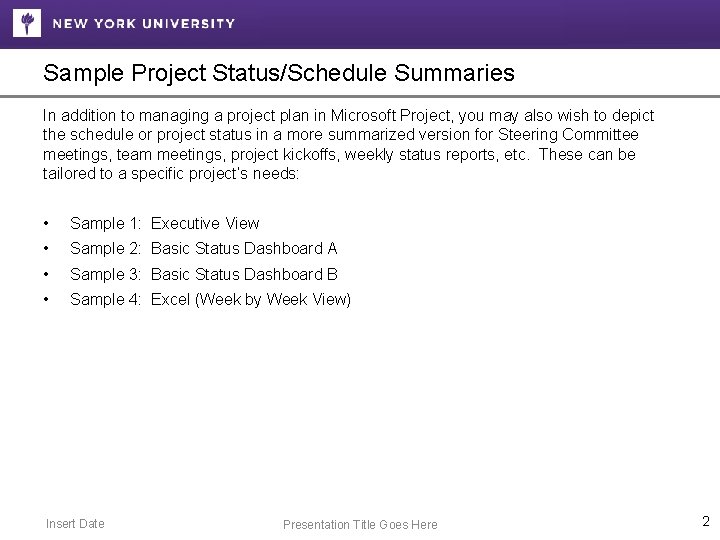The width and height of the screenshot is (720, 540).
Task: Click the 'Presentation Title Goes Here' footer
Action: (x=360, y=524)
